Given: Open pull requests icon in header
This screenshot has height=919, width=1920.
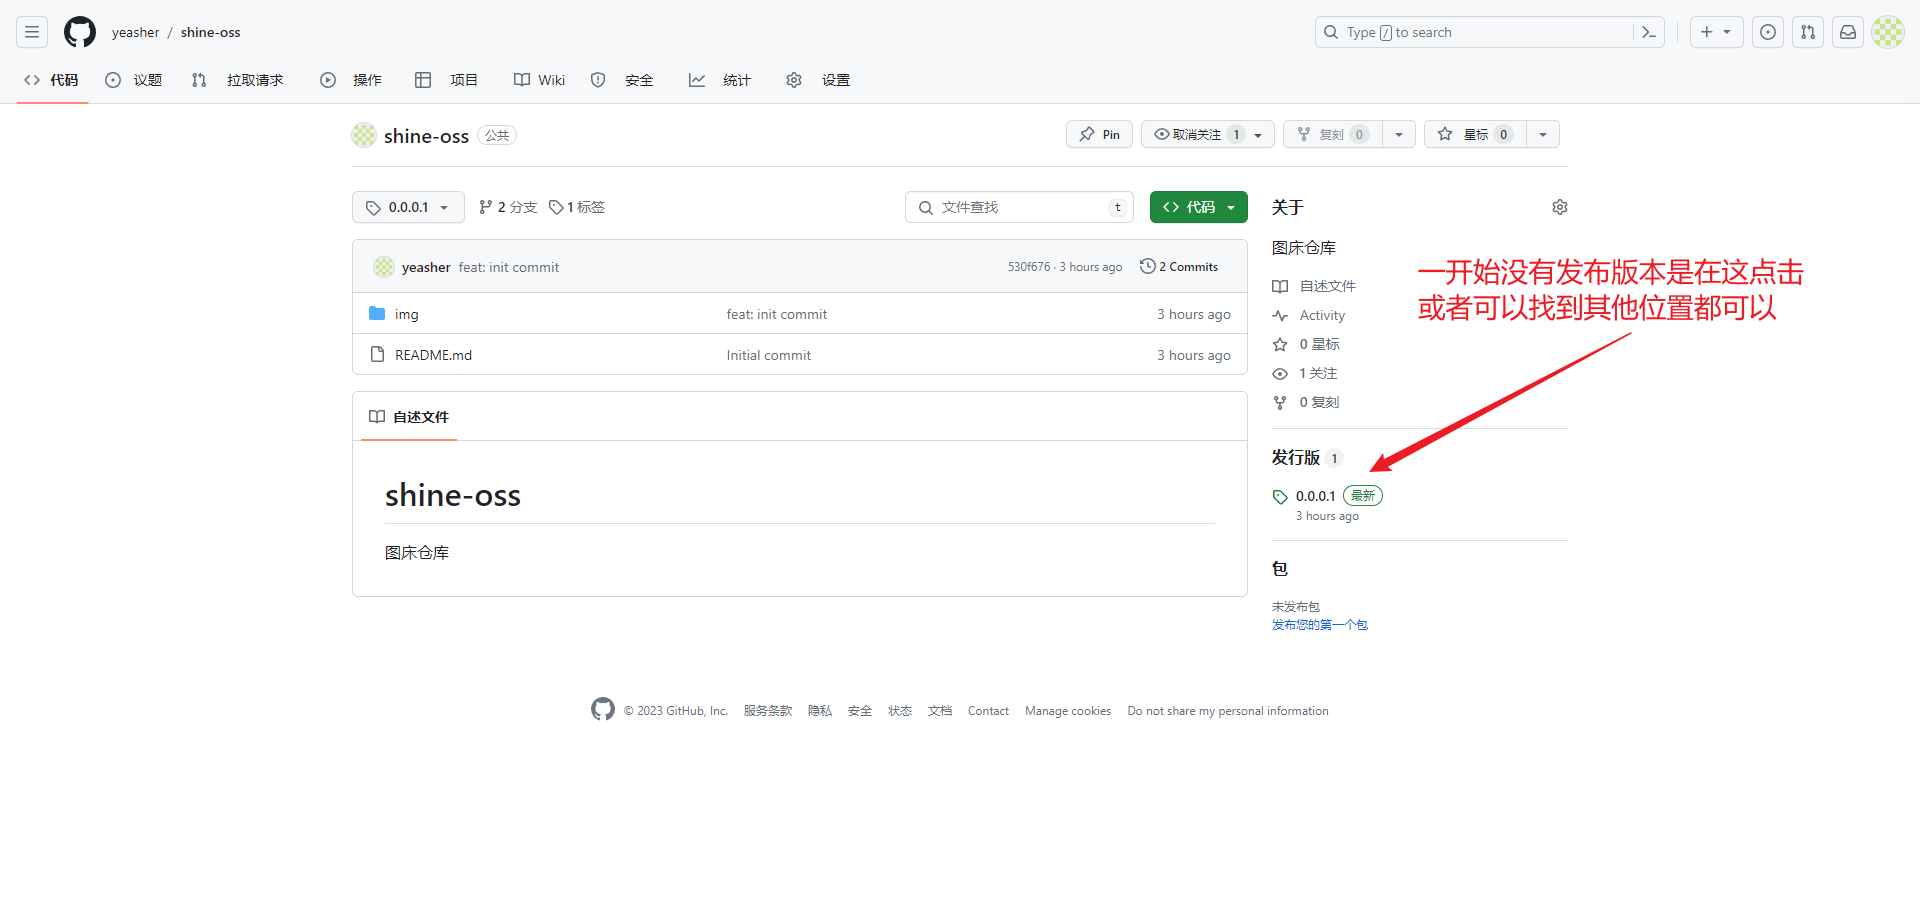Looking at the screenshot, I should pos(1808,32).
